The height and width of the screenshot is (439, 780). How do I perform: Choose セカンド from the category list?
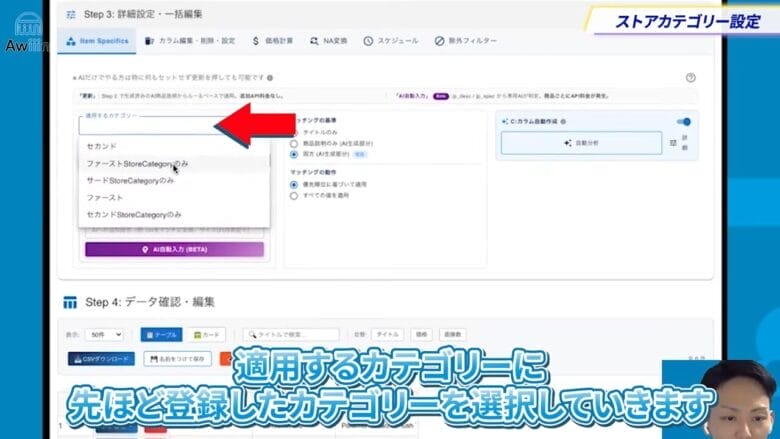[174, 146]
